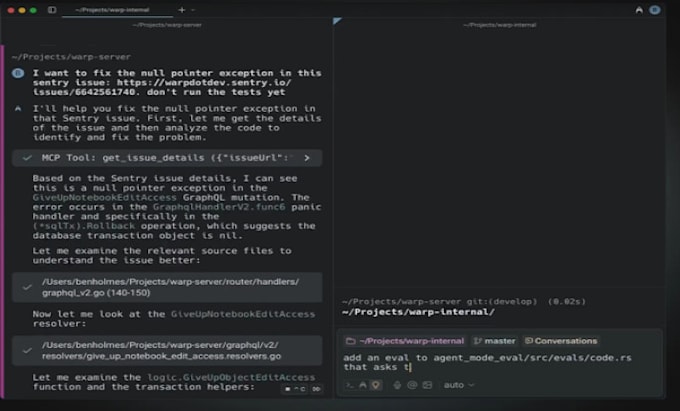Attach context with the @ icon

tap(412, 385)
